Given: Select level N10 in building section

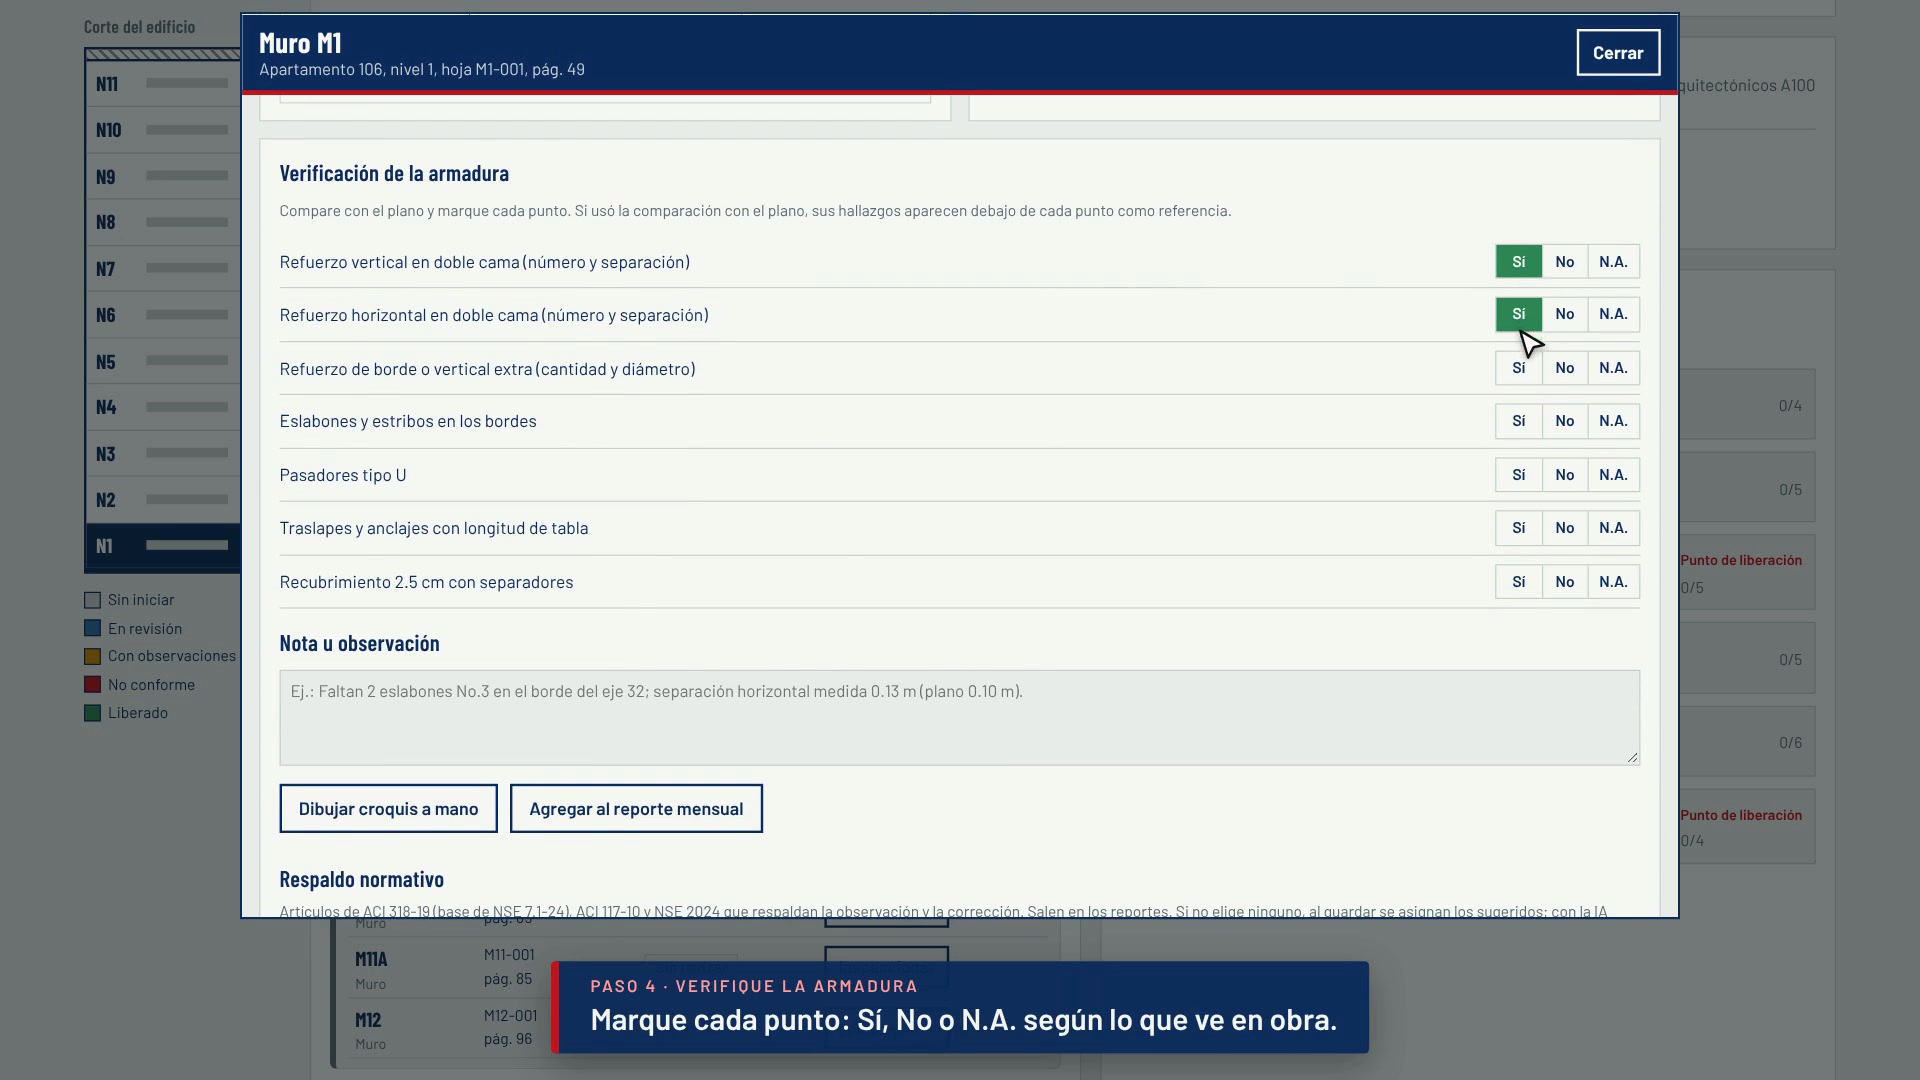Looking at the screenshot, I should pos(163,130).
